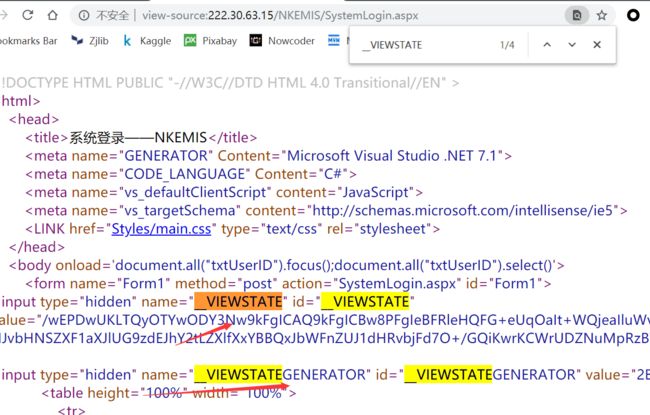Click the __VIEWSTATEGENERATOR name attribute match
This screenshot has width=650, height=415.
(282, 374)
